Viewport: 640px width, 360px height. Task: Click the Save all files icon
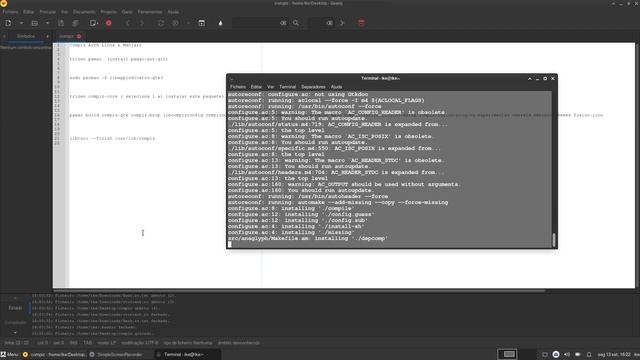pos(75,23)
